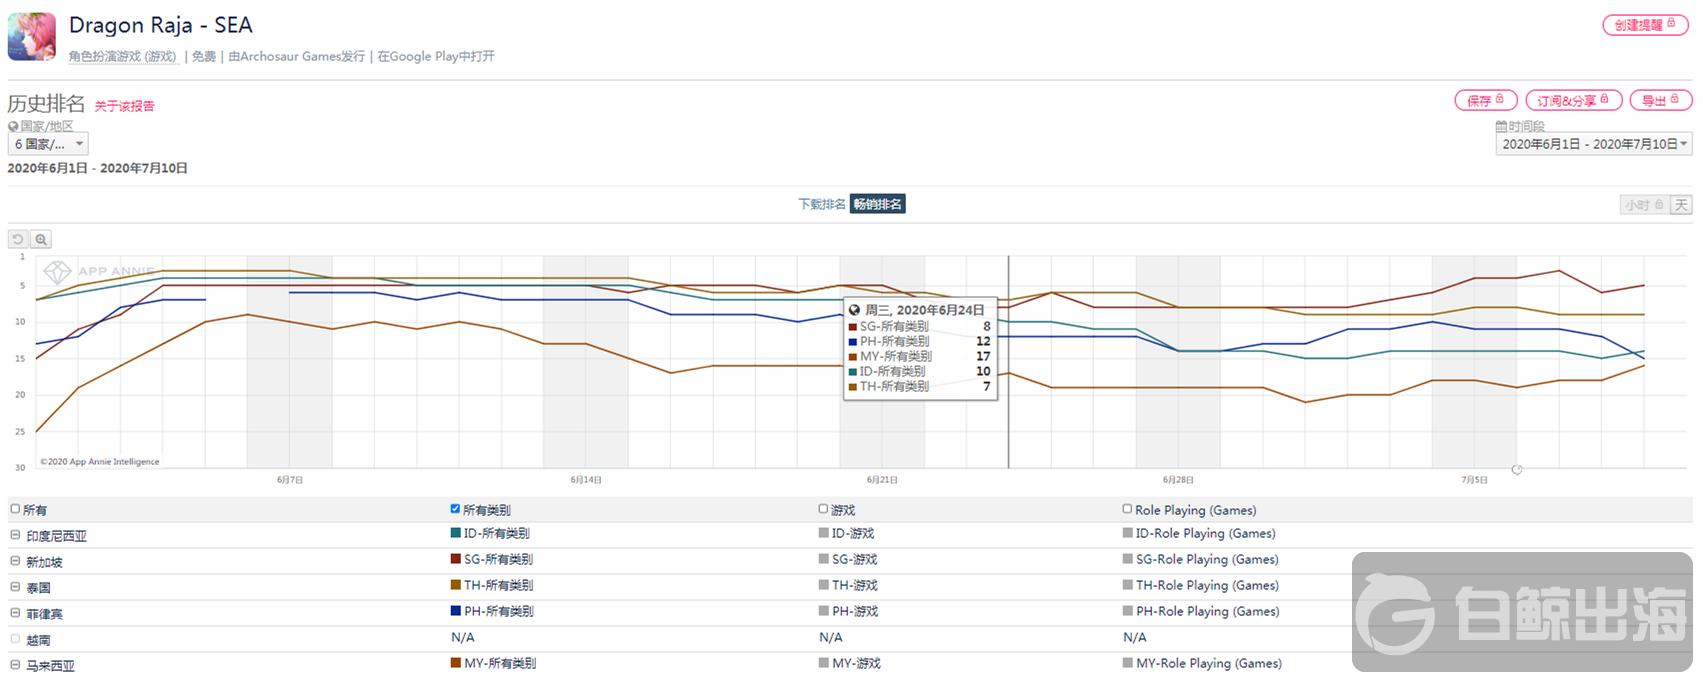
Task: Collapse the 新加坡 row
Action: (15, 561)
